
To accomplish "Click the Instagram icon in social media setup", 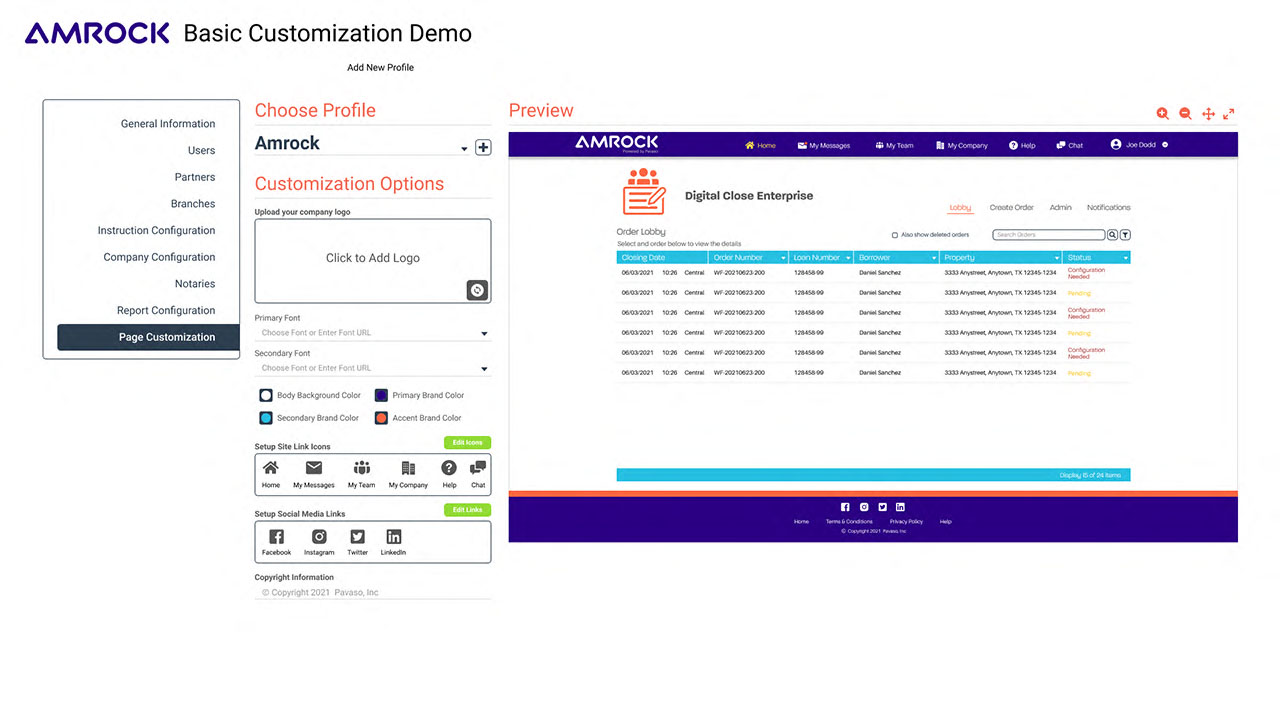I will pyautogui.click(x=319, y=537).
